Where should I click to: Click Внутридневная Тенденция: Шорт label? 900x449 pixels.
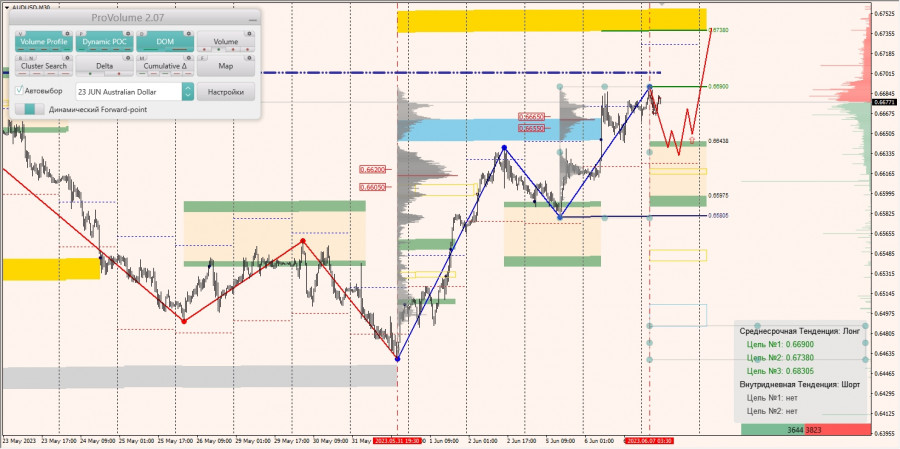[x=800, y=384]
